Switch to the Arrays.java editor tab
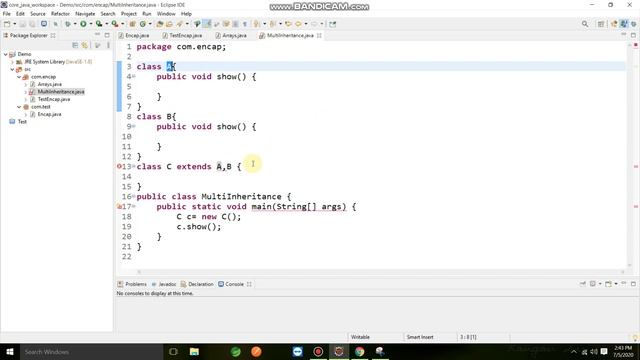640x360 pixels. click(231, 36)
